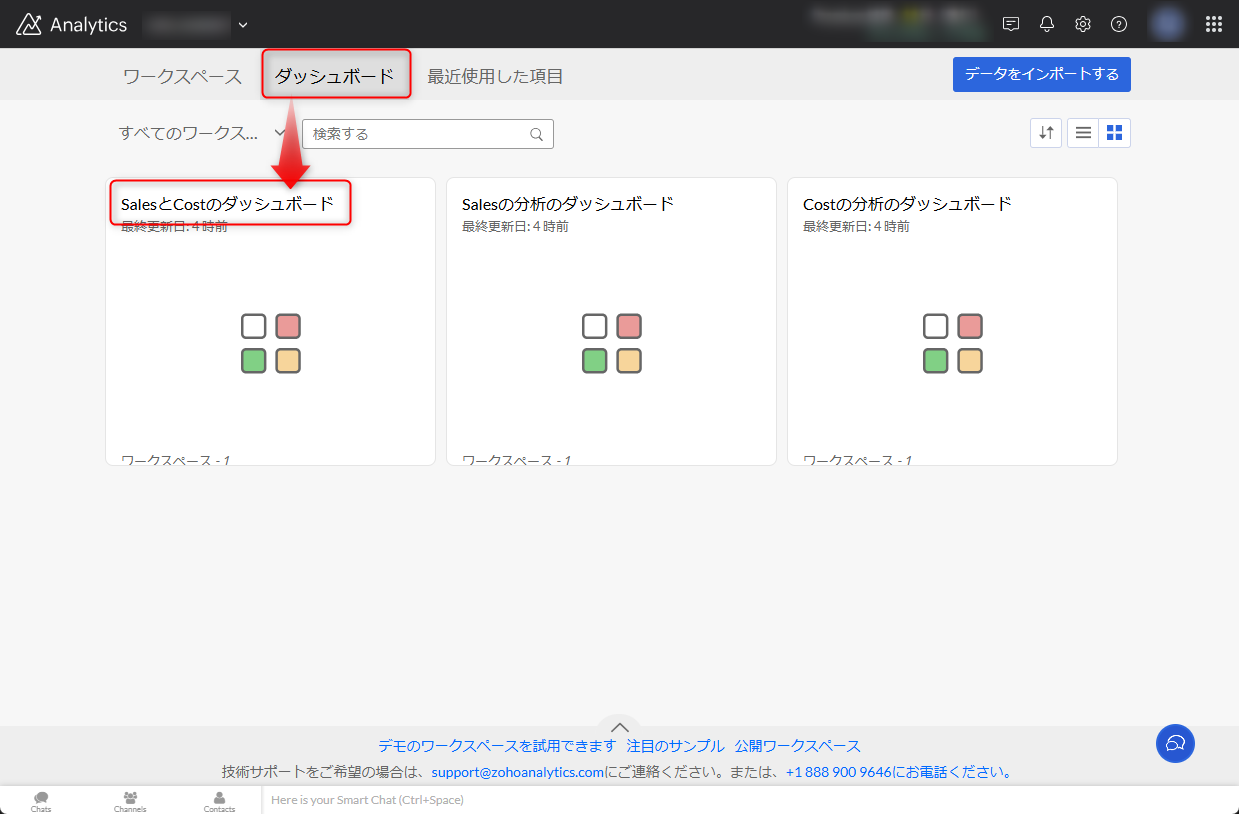Click the sort order arrows icon
The height and width of the screenshot is (814, 1239).
pos(1046,133)
